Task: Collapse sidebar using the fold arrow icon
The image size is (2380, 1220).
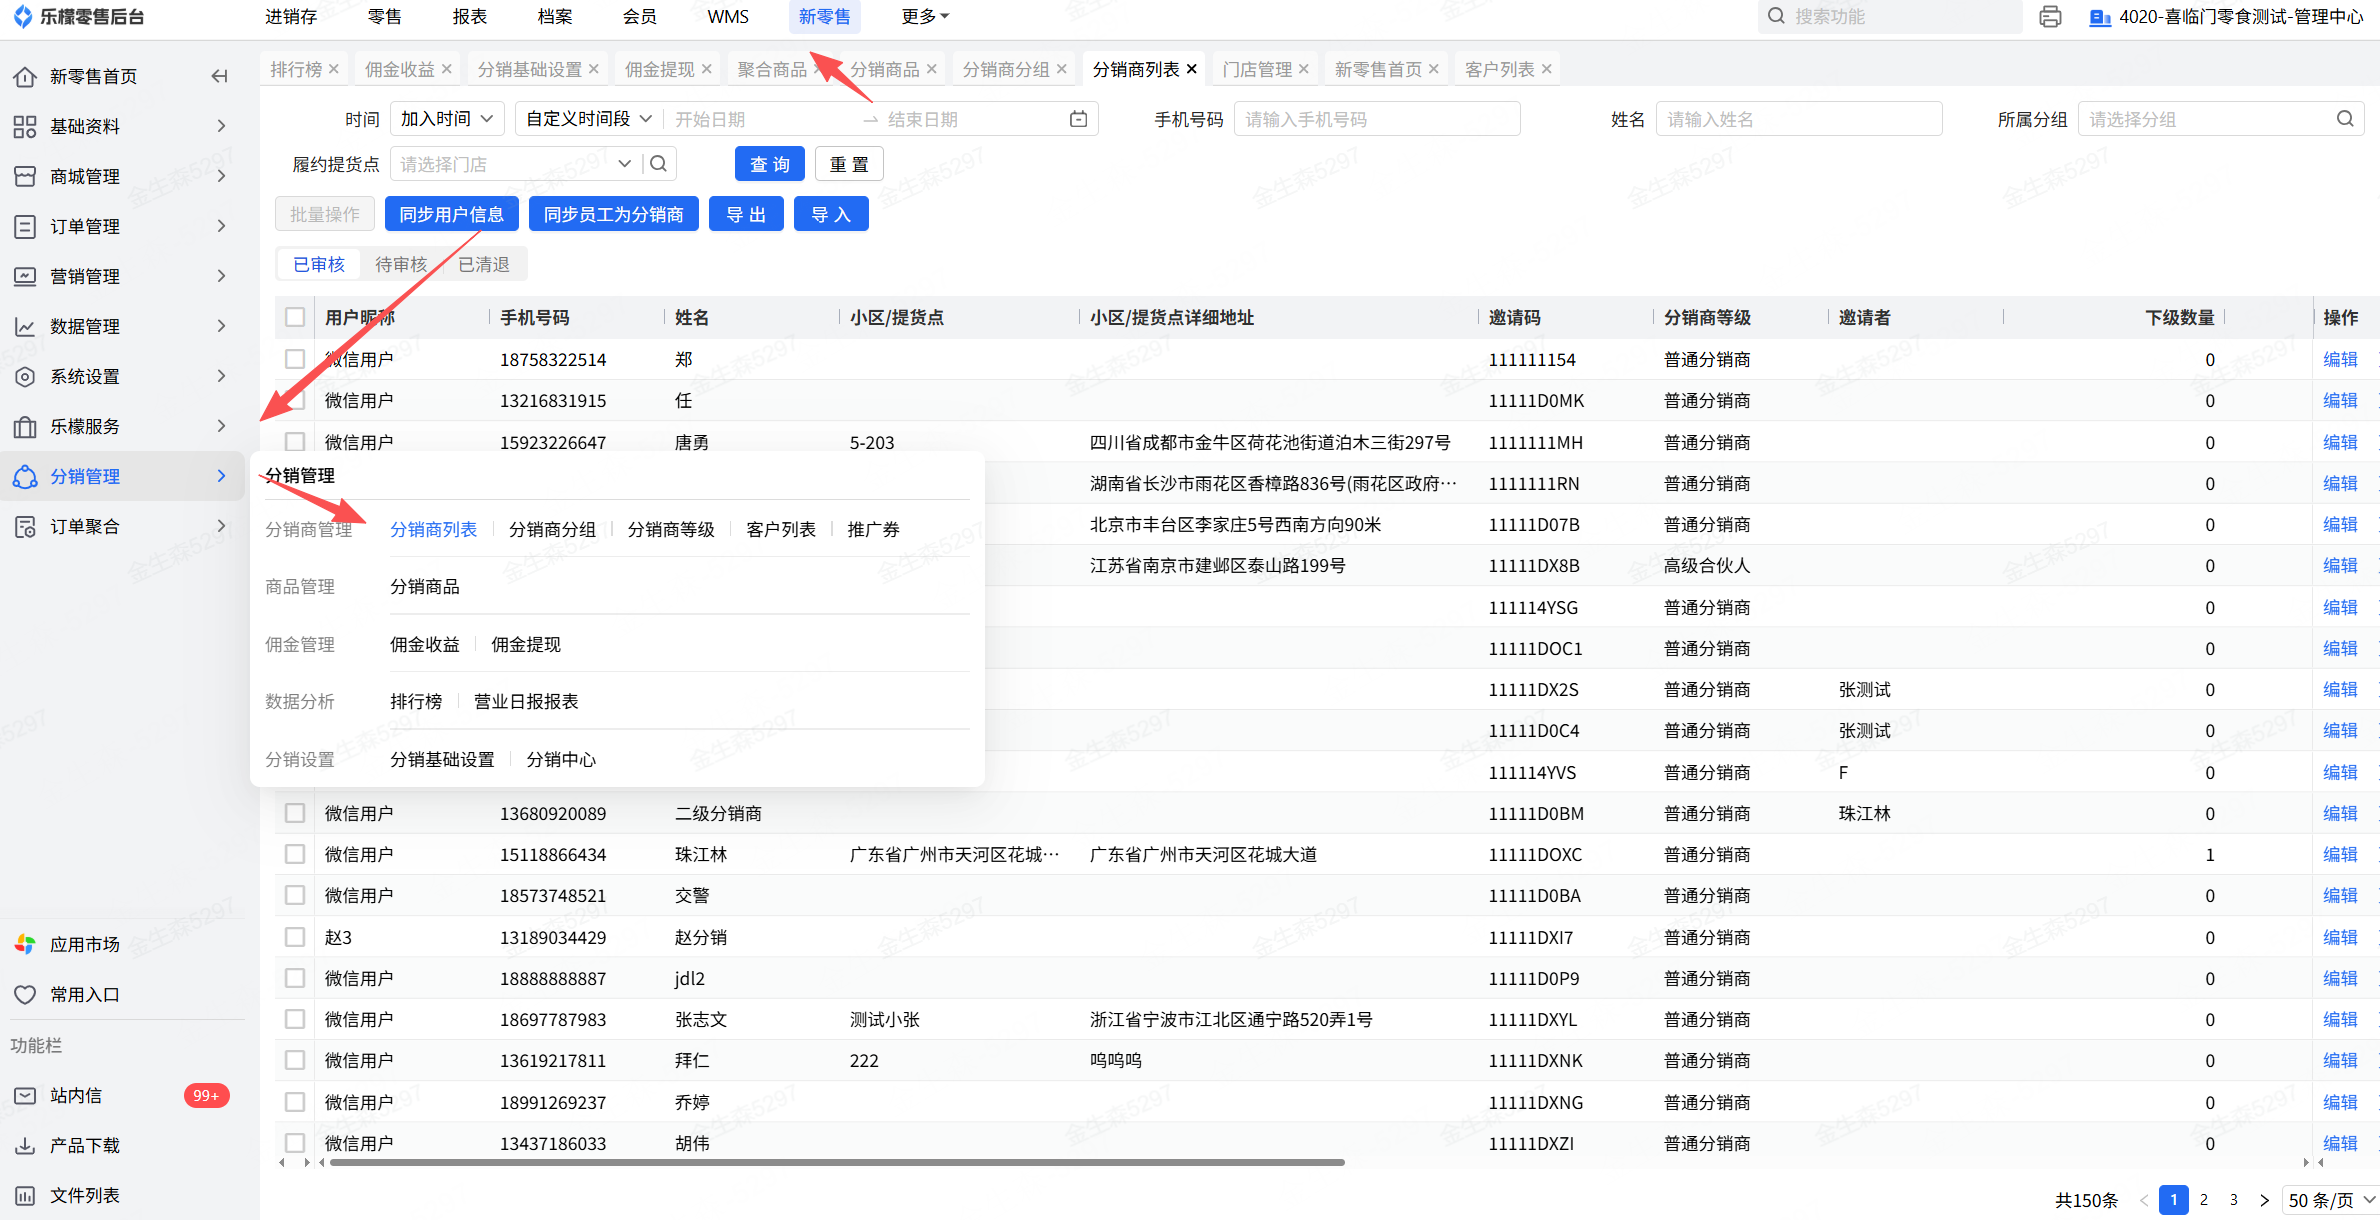Action: point(219,76)
